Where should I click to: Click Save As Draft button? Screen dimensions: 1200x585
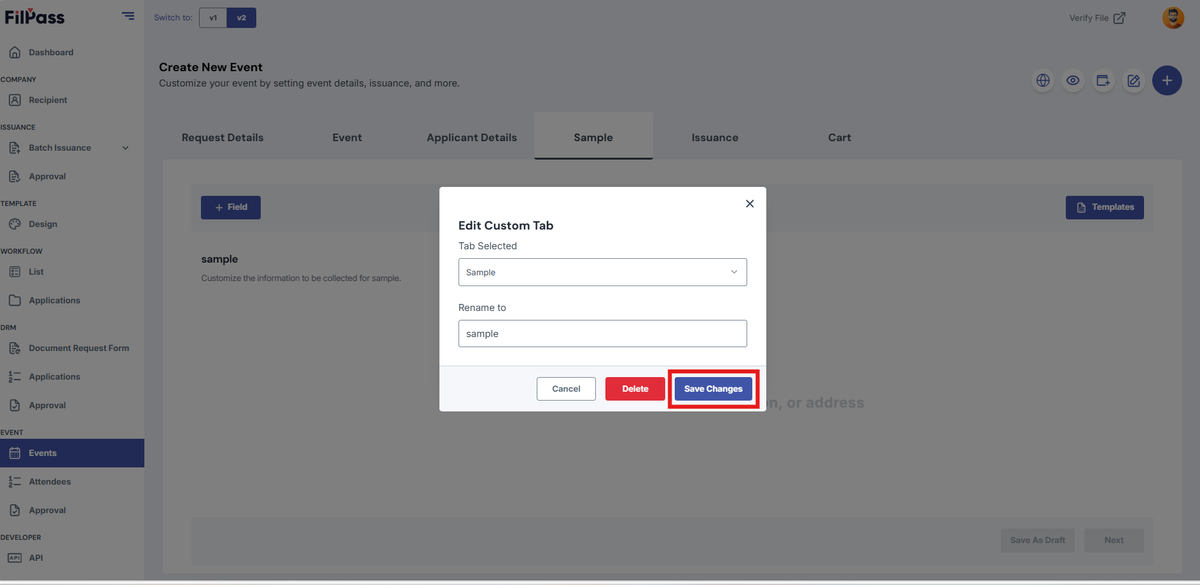pyautogui.click(x=1038, y=540)
